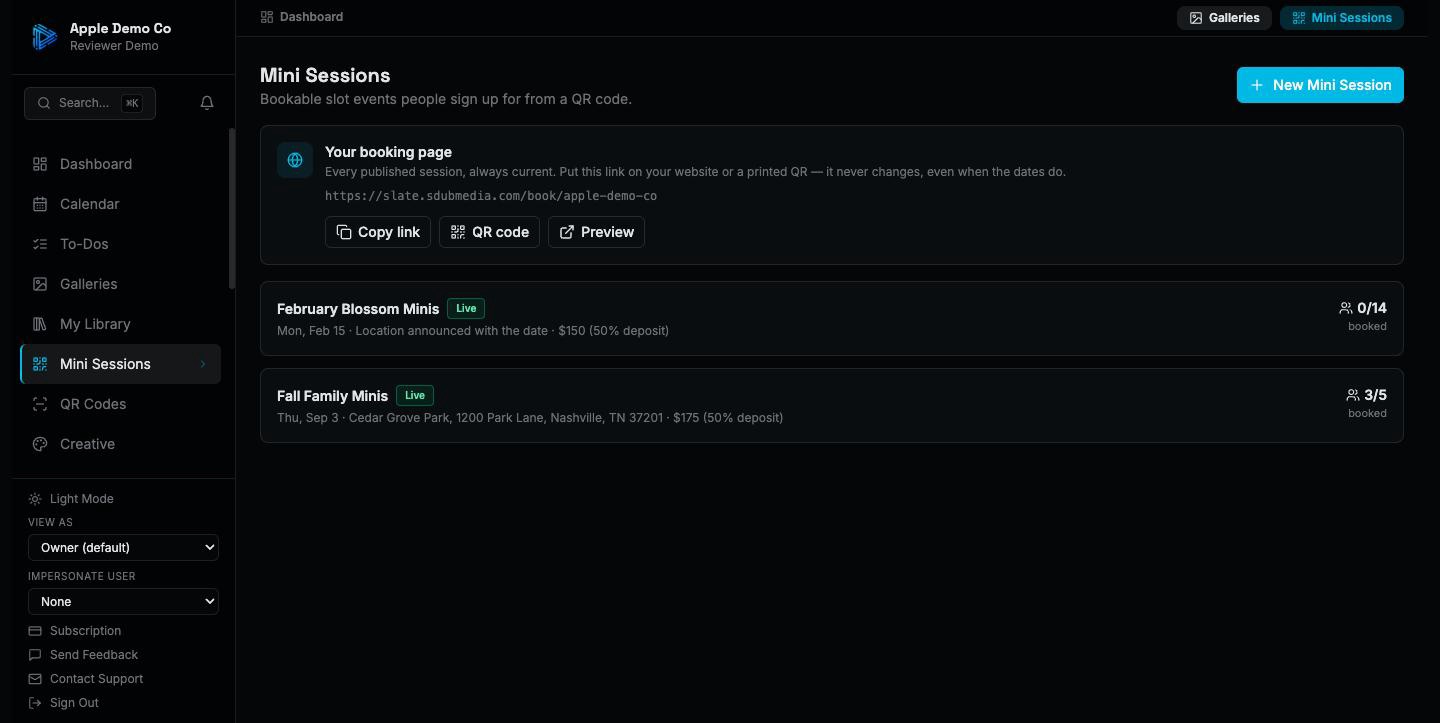Click the To-Dos checklist icon
Viewport: 1440px width, 723px height.
pyautogui.click(x=40, y=244)
